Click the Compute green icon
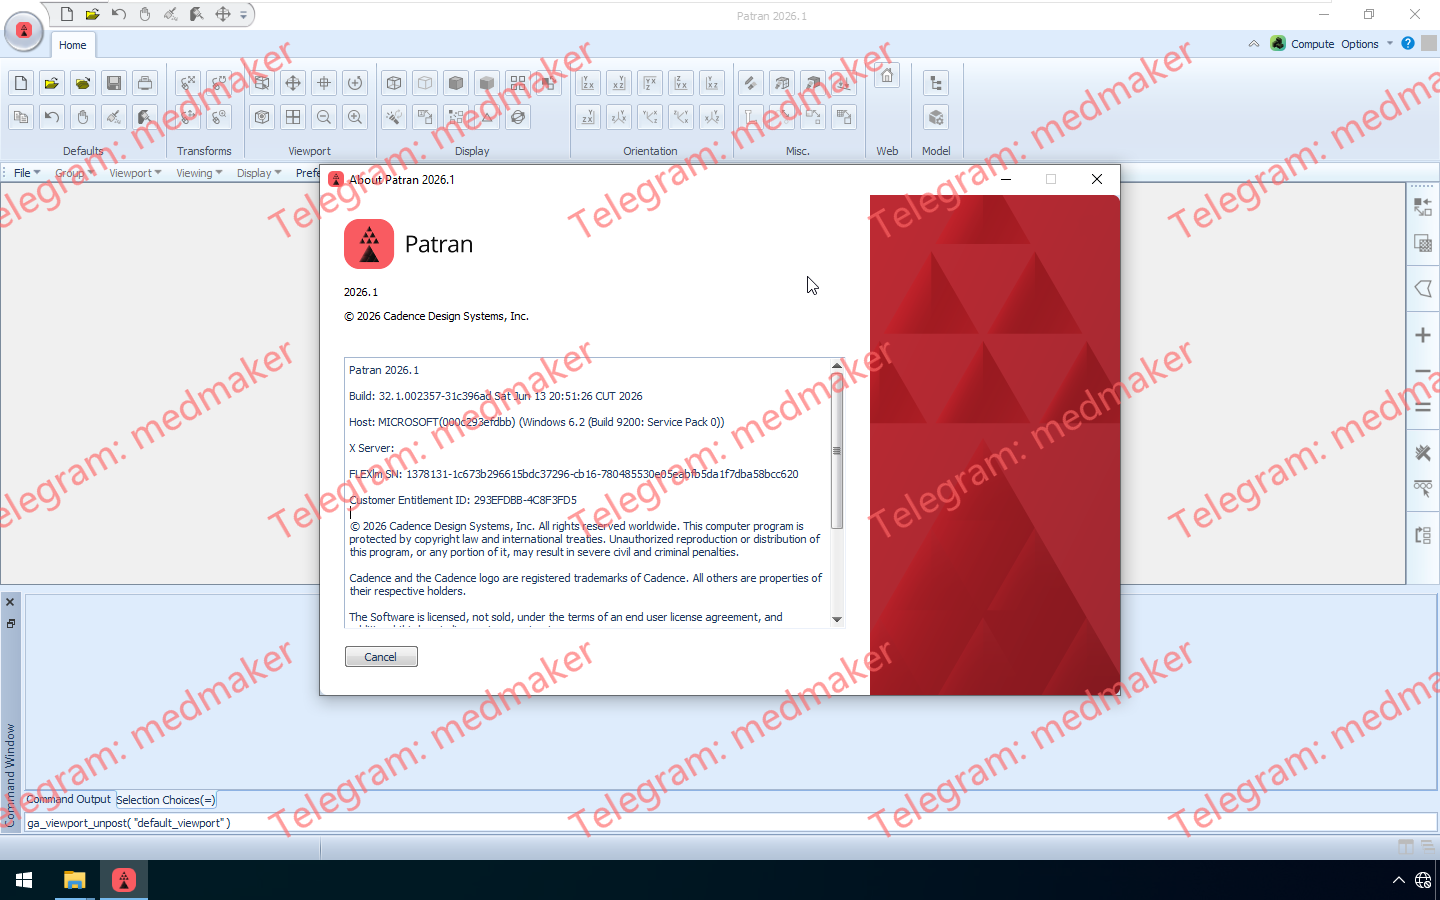 [1278, 43]
